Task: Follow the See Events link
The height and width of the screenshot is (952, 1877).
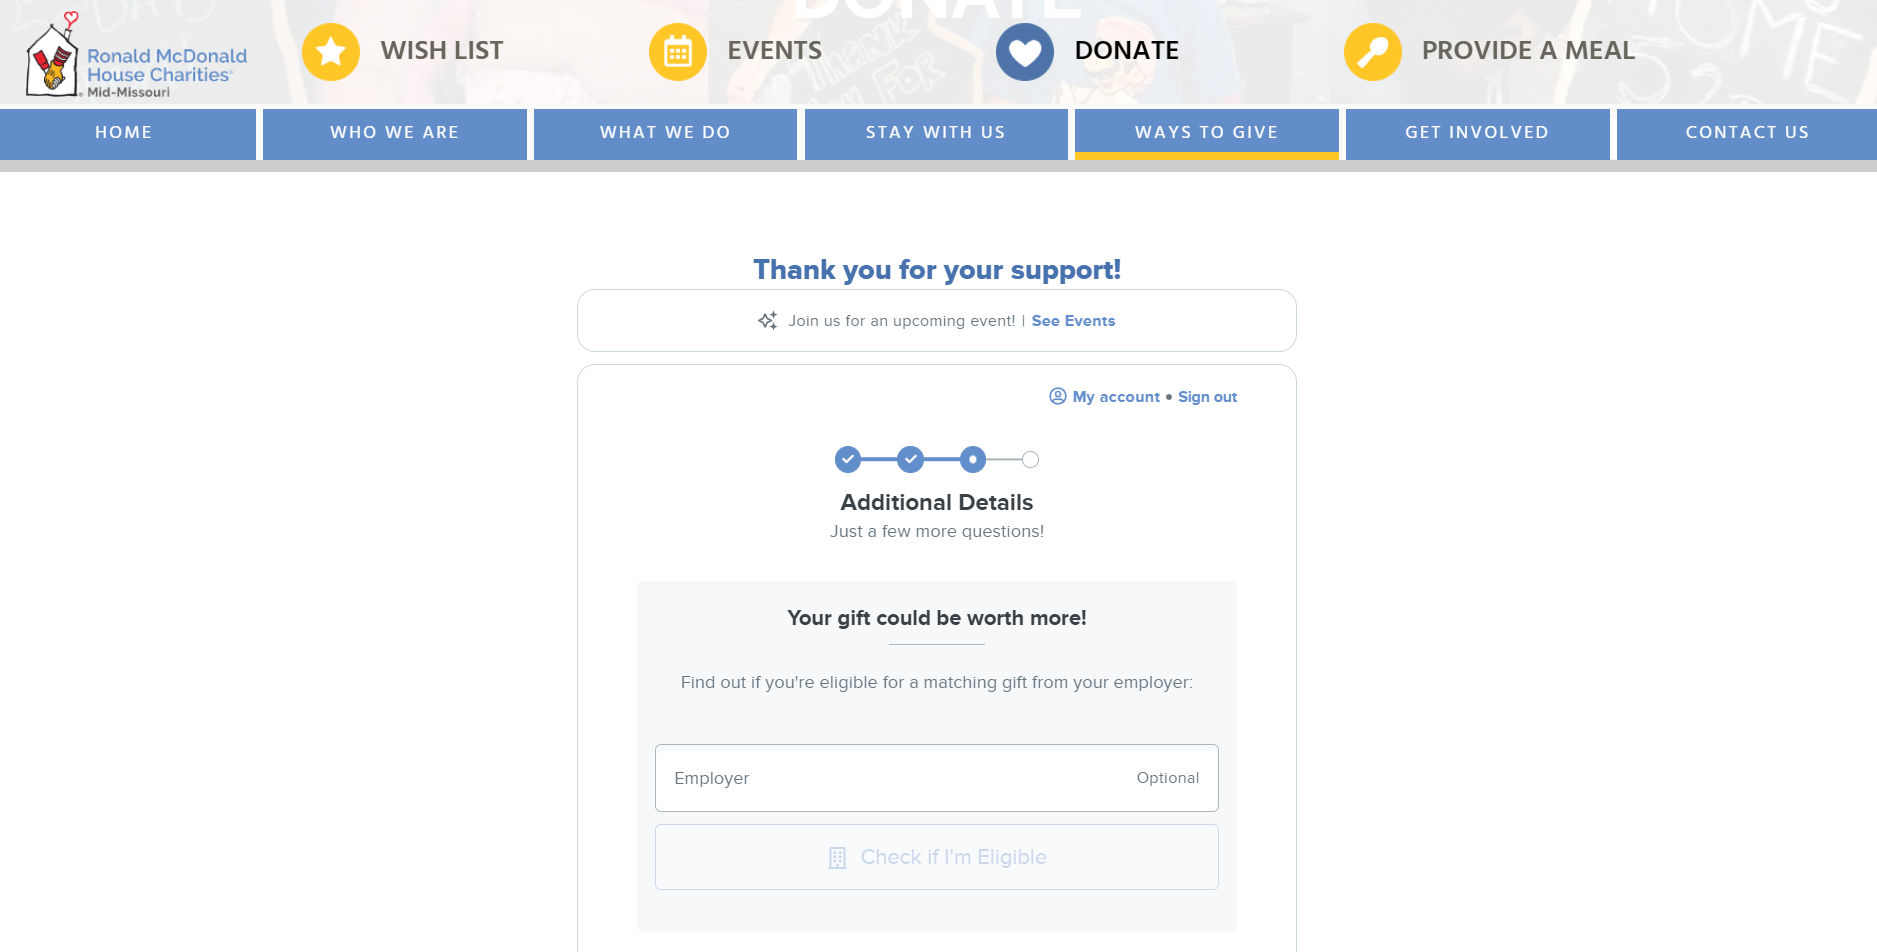Action: [x=1073, y=321]
